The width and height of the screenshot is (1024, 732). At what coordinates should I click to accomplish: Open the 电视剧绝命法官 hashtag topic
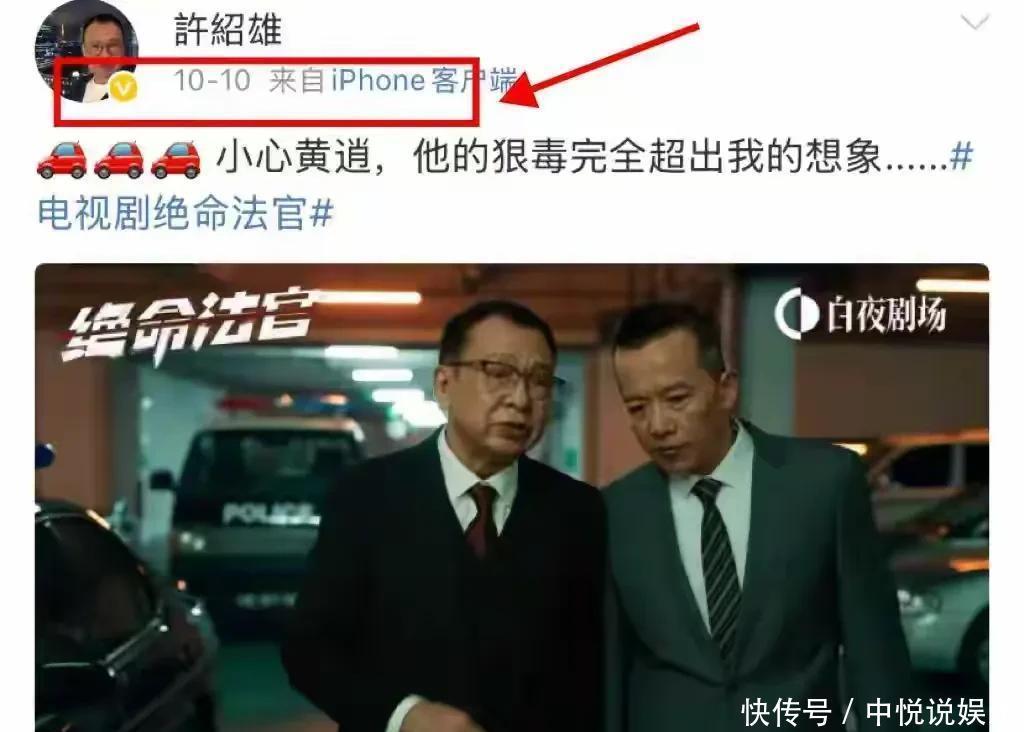(185, 213)
